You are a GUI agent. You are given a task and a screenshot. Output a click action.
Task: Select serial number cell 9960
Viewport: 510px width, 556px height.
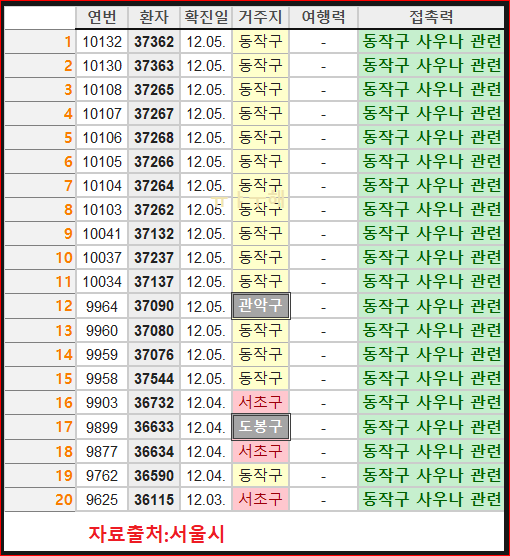(x=102, y=331)
